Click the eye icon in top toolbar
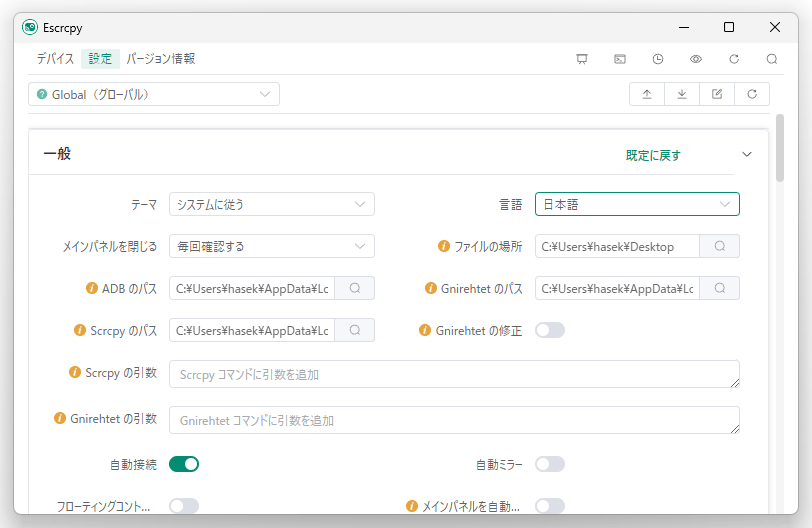Viewport: 812px width, 528px height. (x=696, y=59)
